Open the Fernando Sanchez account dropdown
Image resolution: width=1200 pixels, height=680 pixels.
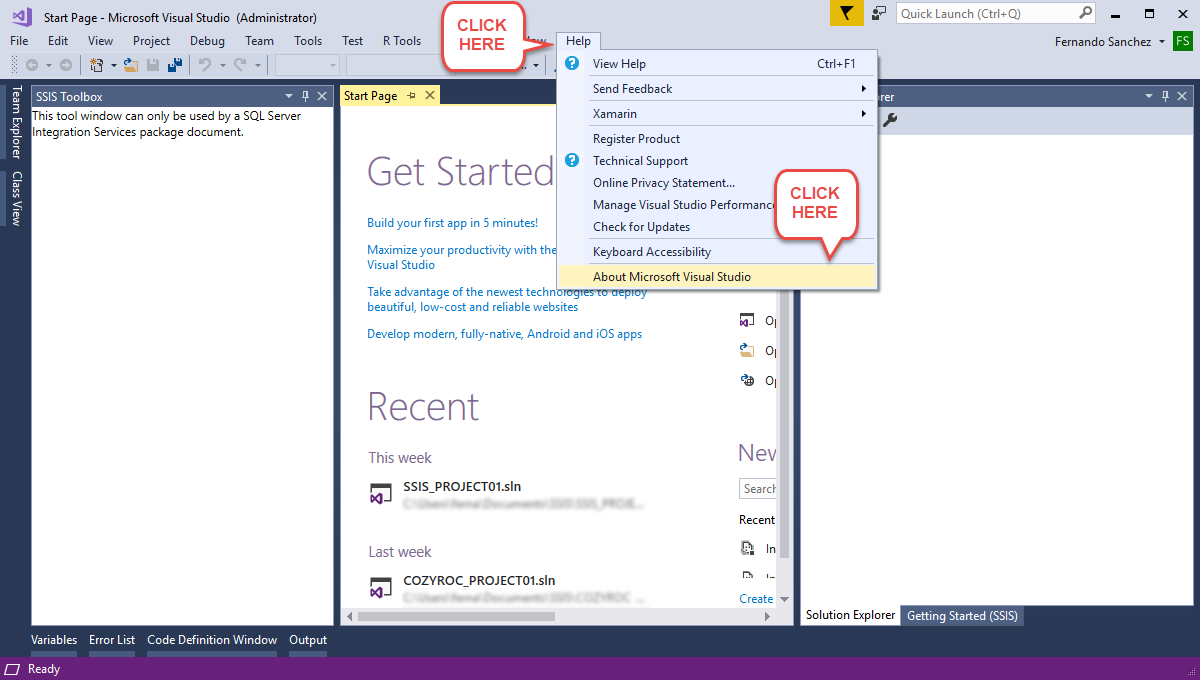tap(1162, 42)
